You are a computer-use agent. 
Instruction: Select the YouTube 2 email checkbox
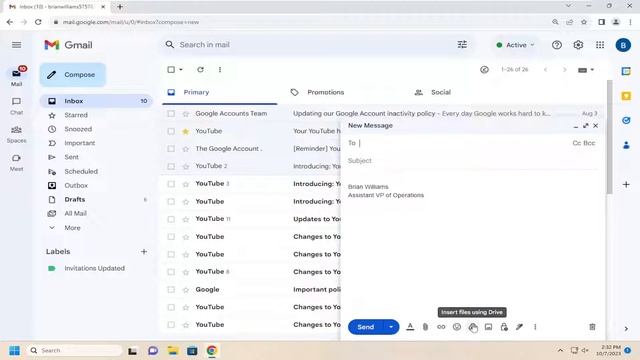click(171, 166)
